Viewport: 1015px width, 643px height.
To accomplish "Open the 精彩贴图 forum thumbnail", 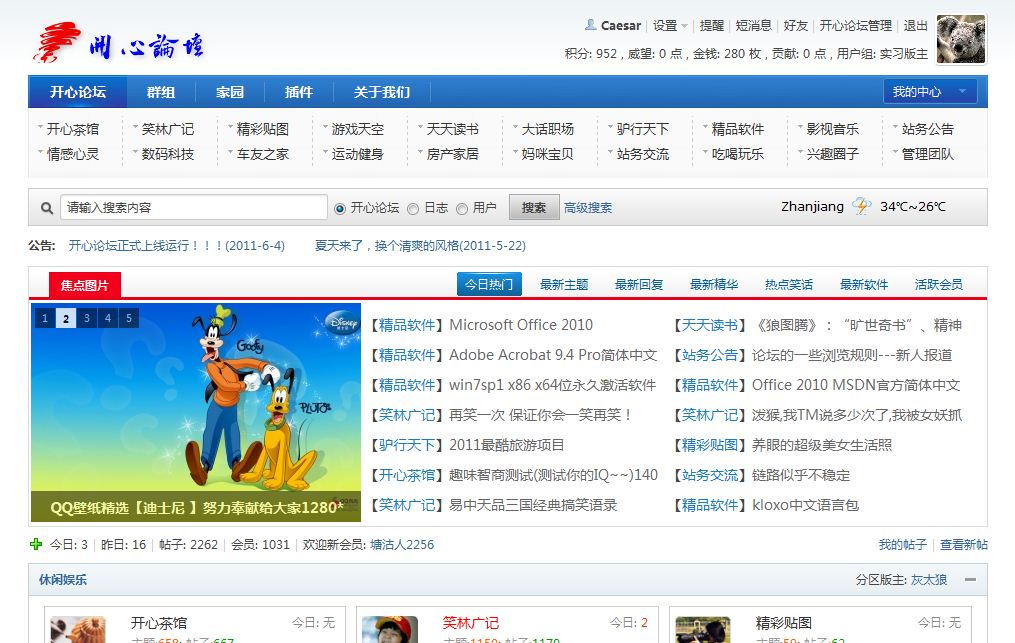I will [x=703, y=629].
